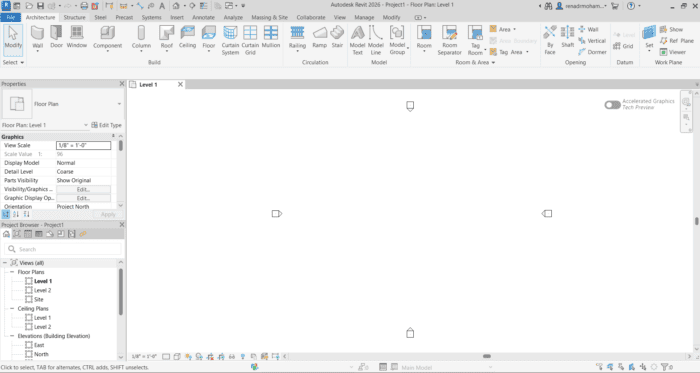The height and width of the screenshot is (373, 700).
Task: Click the View Scale value field
Action: tap(83, 145)
